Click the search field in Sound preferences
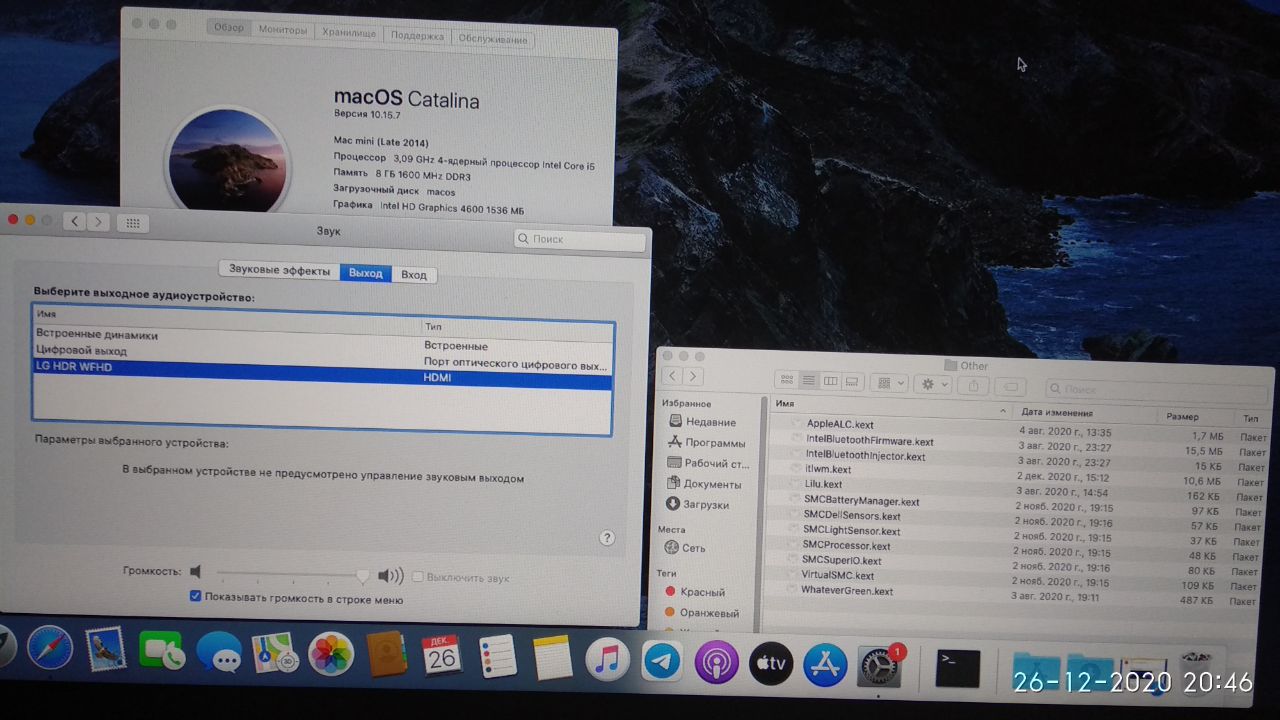This screenshot has height=720, width=1280. point(580,239)
